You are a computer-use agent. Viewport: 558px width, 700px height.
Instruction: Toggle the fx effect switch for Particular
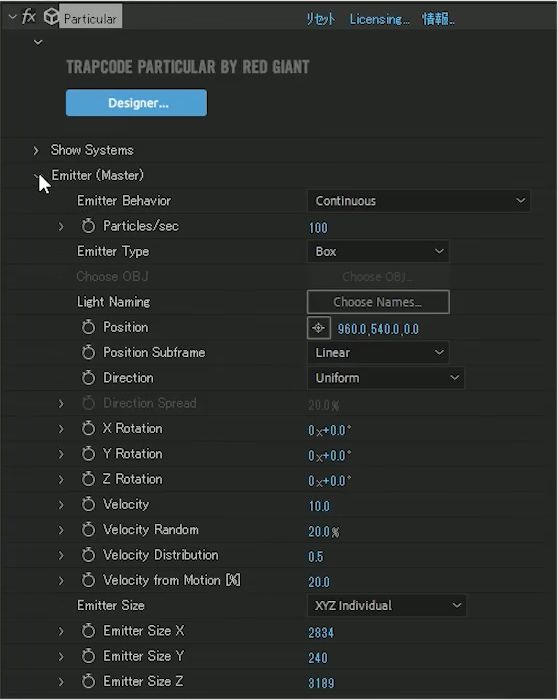tap(29, 17)
